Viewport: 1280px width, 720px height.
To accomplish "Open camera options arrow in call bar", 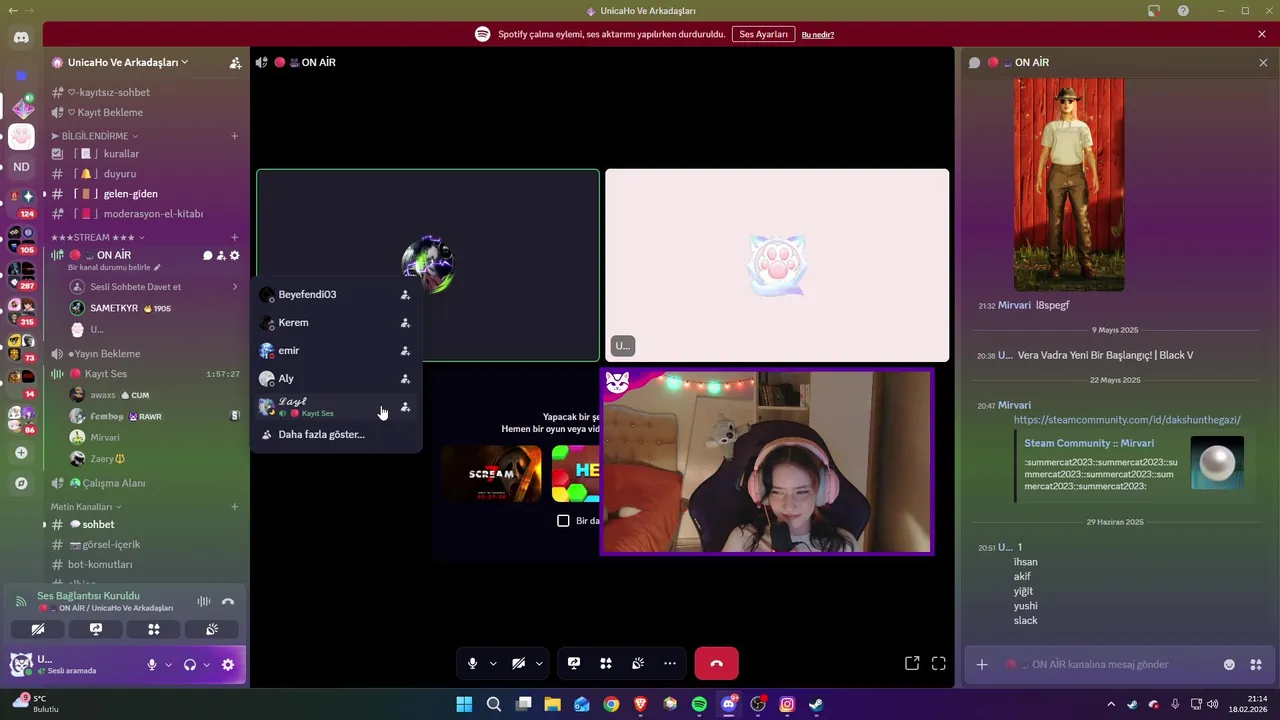I will click(x=539, y=663).
